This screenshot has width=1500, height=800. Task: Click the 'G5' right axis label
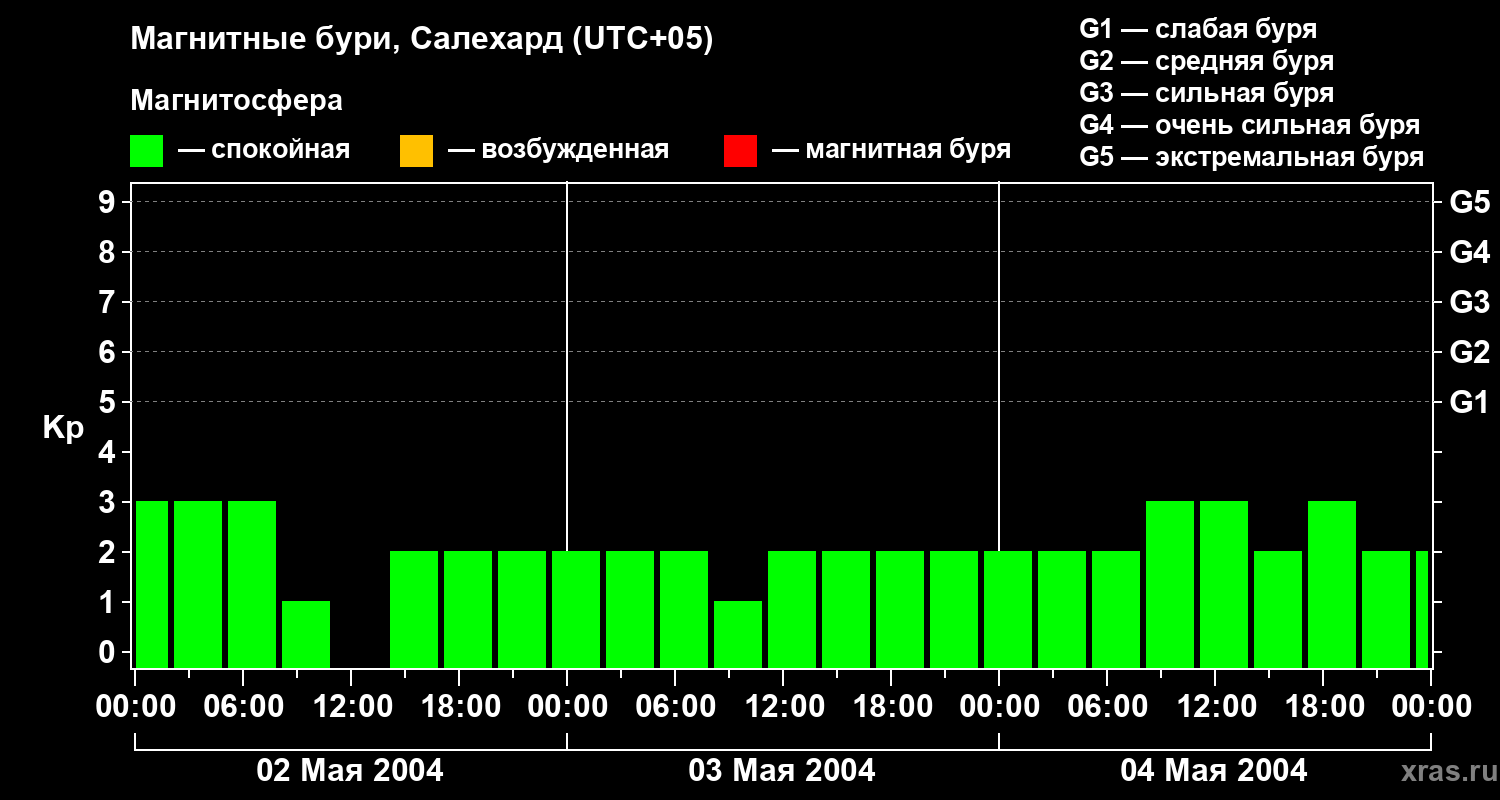click(1469, 203)
